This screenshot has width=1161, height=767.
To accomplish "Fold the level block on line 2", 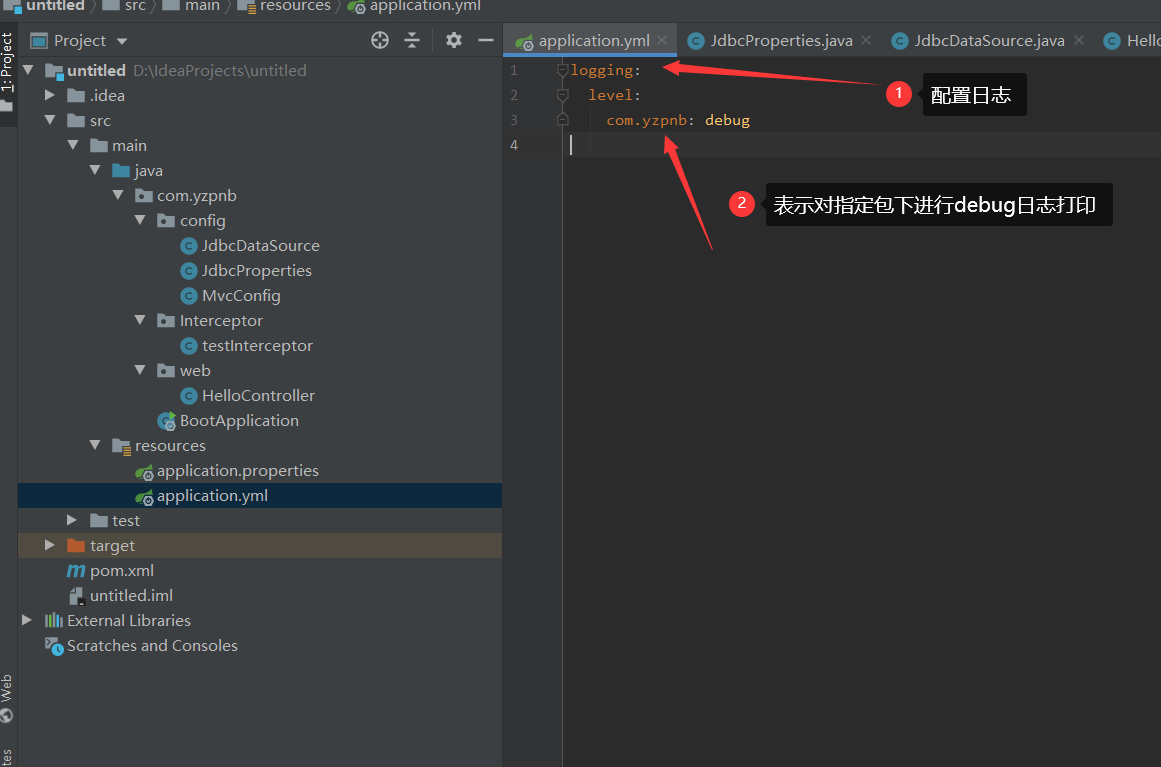I will click(563, 96).
